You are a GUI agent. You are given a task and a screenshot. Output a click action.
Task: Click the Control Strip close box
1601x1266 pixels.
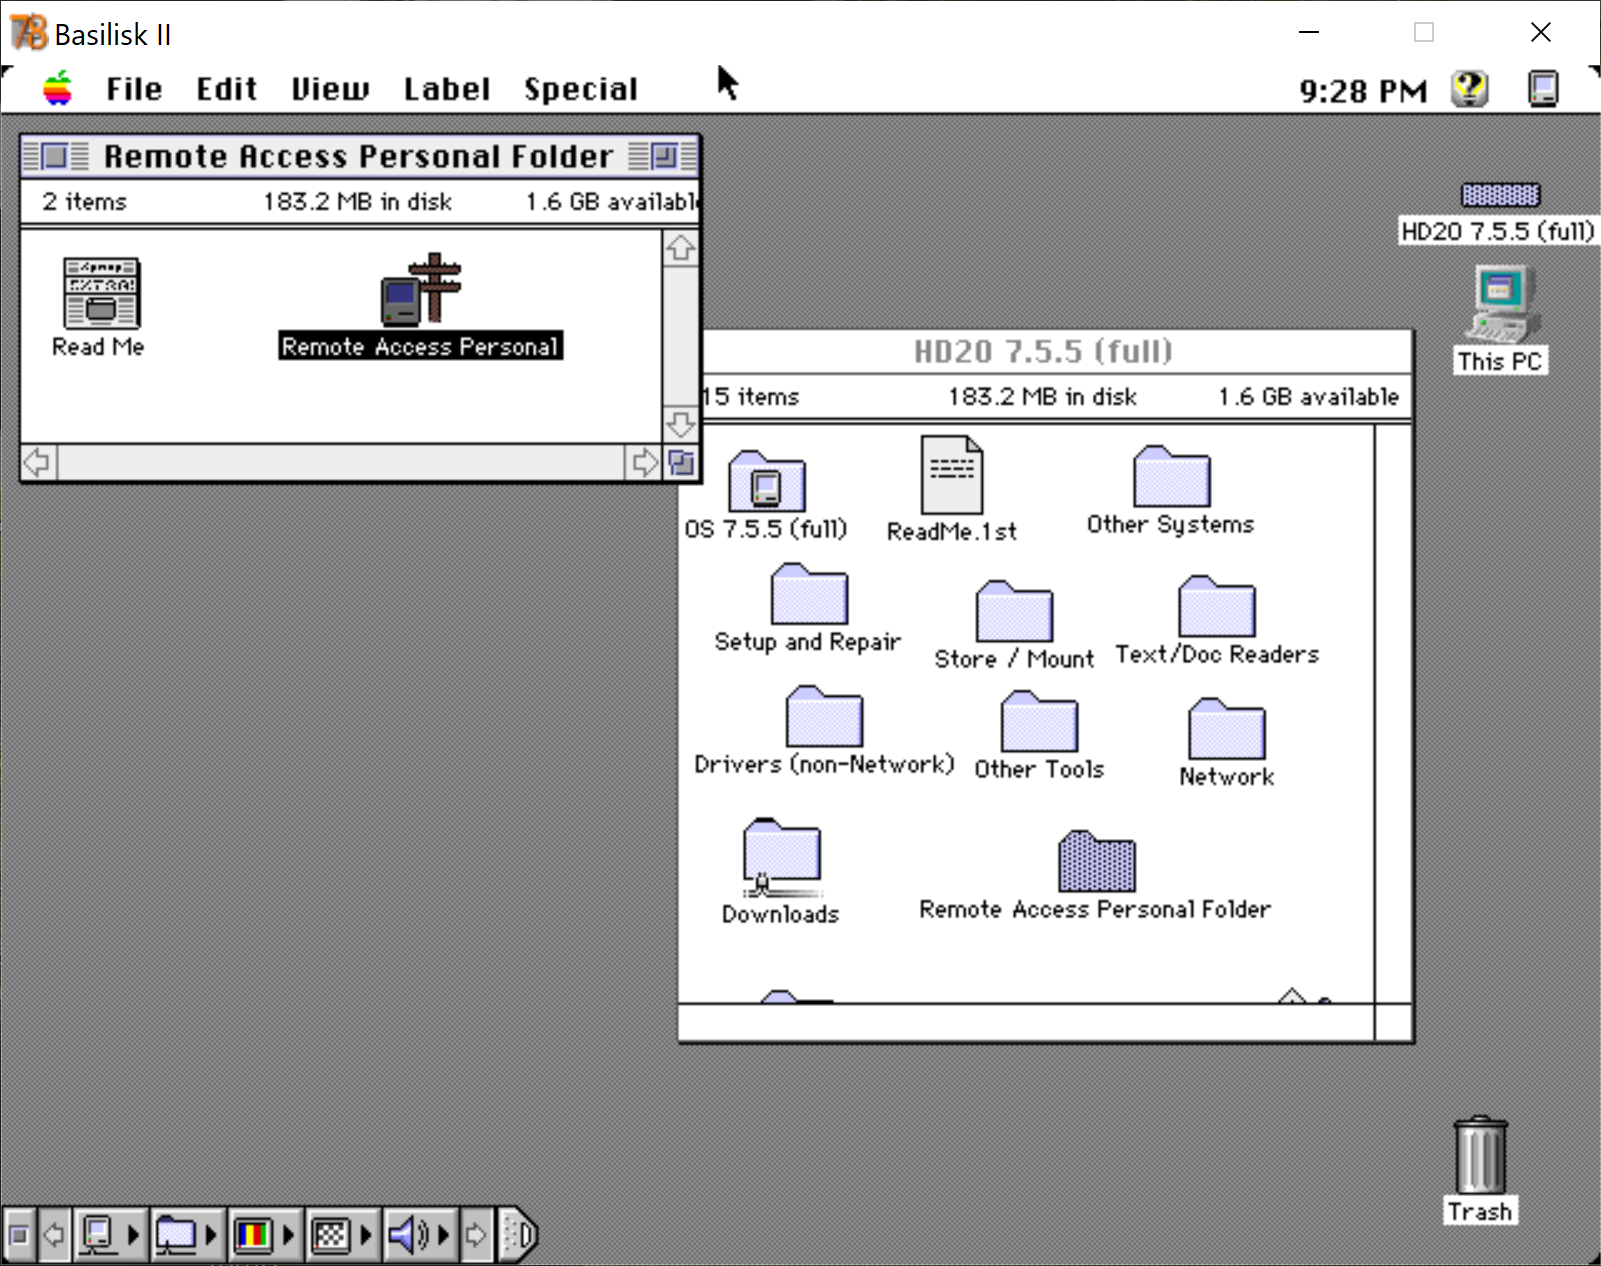18,1236
